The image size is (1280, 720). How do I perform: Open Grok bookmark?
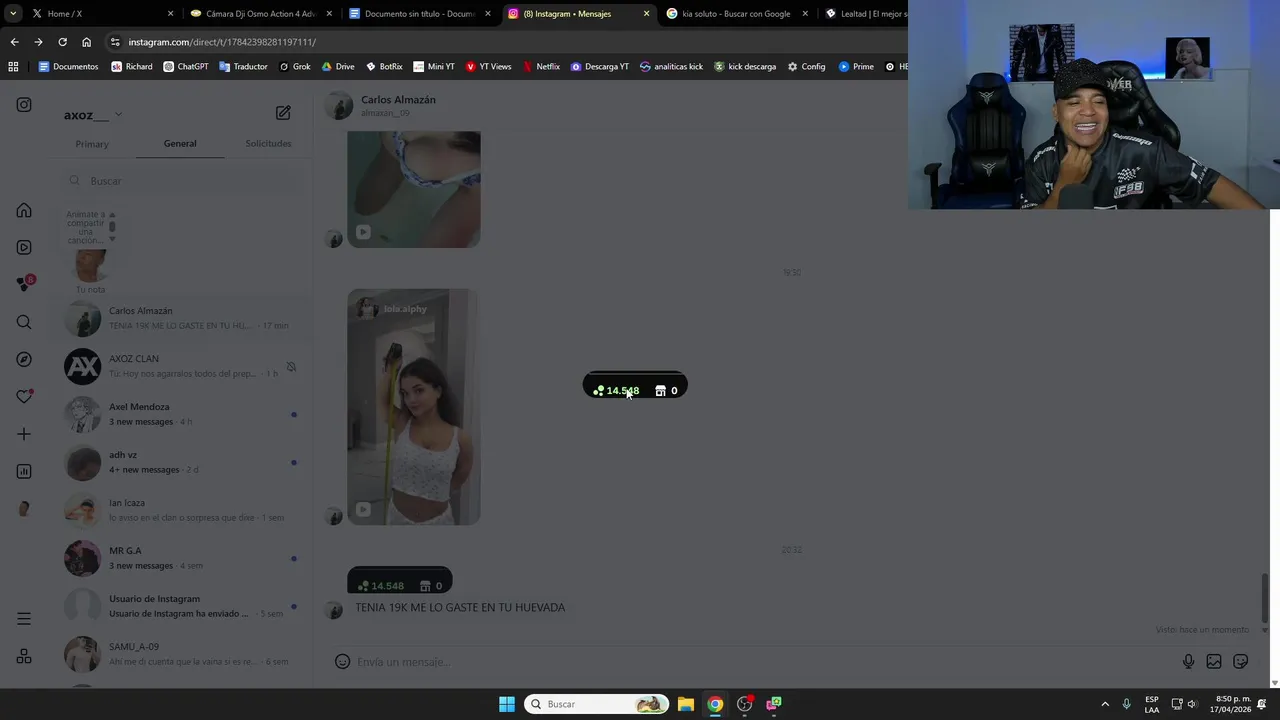(294, 67)
